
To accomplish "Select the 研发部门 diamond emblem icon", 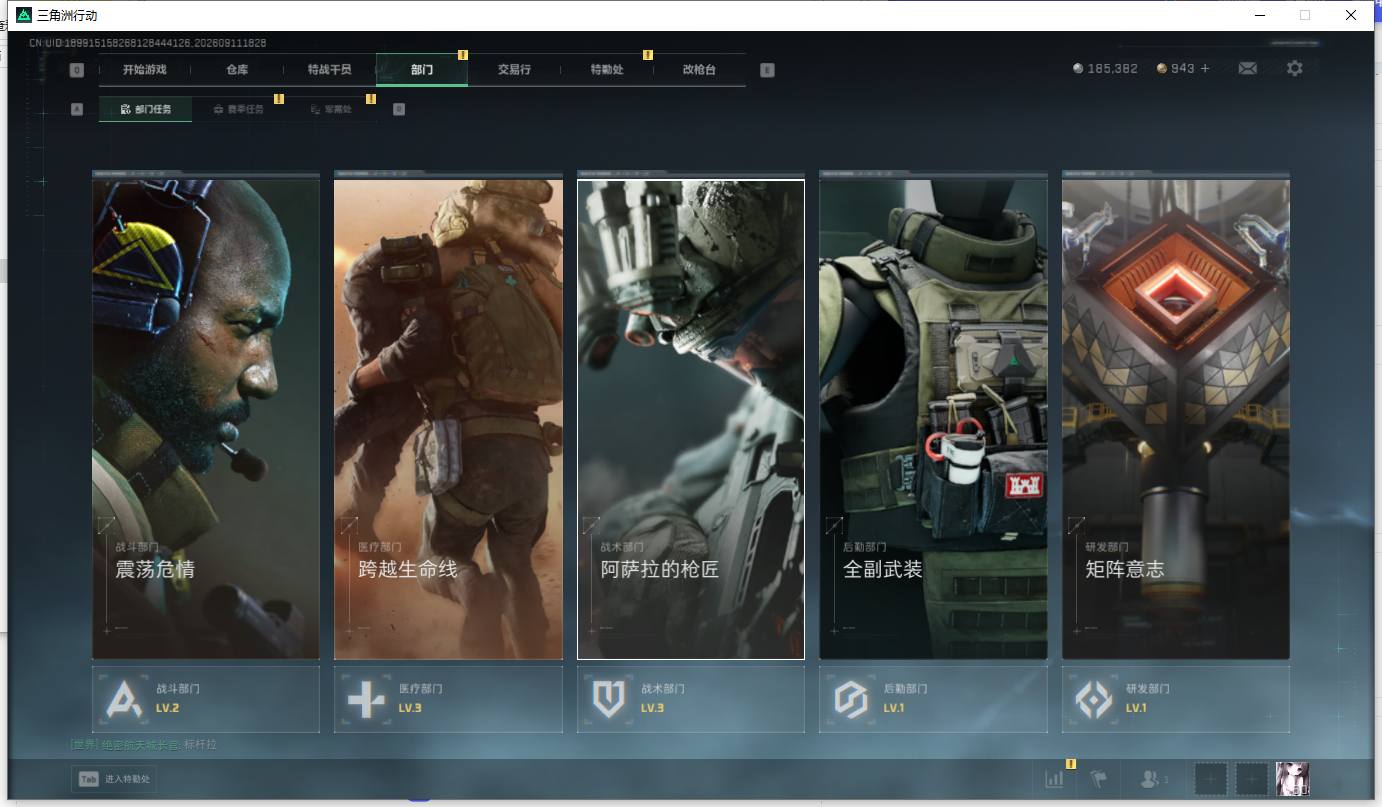I will point(1093,699).
